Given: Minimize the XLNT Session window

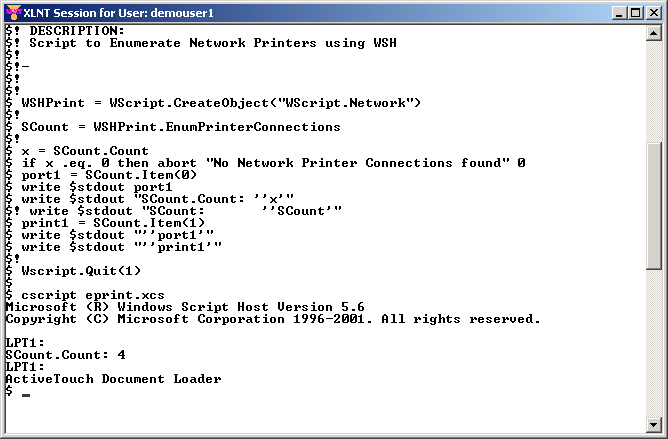Looking at the screenshot, I should (x=619, y=13).
